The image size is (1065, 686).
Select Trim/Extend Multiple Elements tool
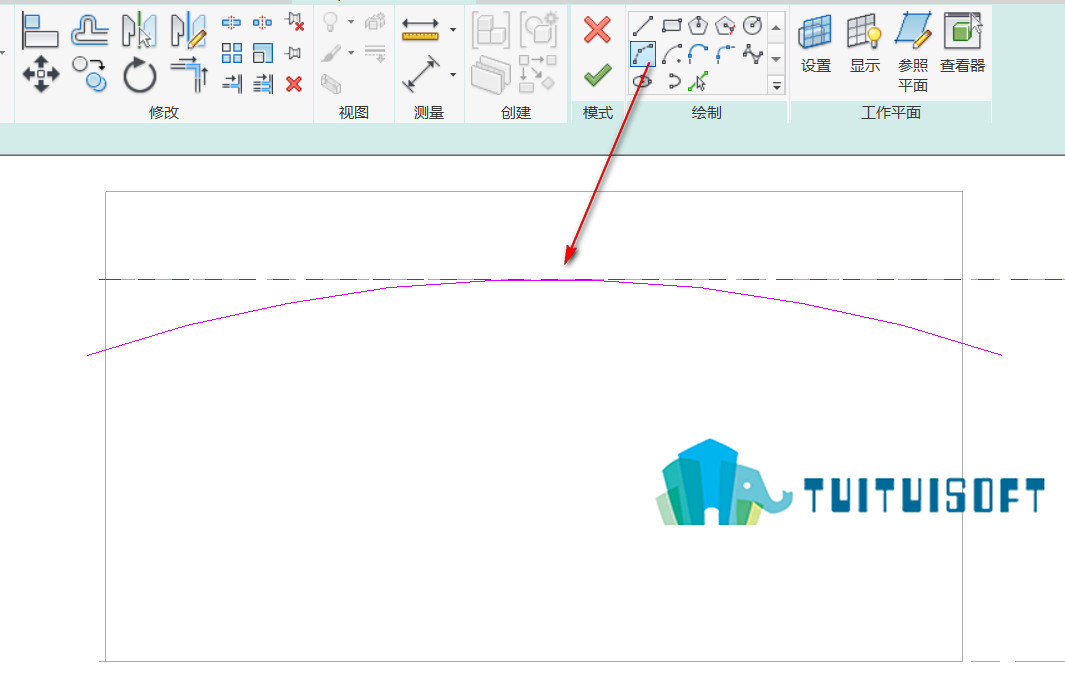262,84
